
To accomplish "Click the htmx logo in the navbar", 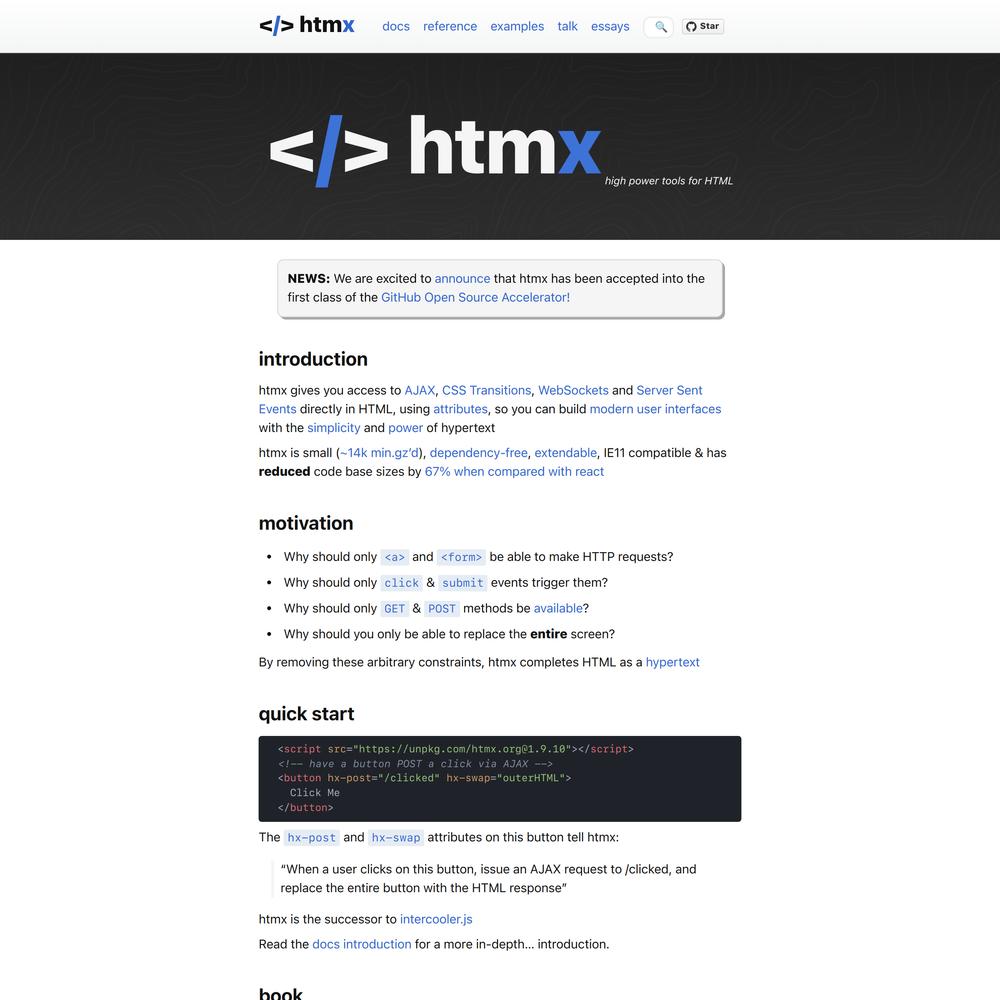I will tap(306, 26).
